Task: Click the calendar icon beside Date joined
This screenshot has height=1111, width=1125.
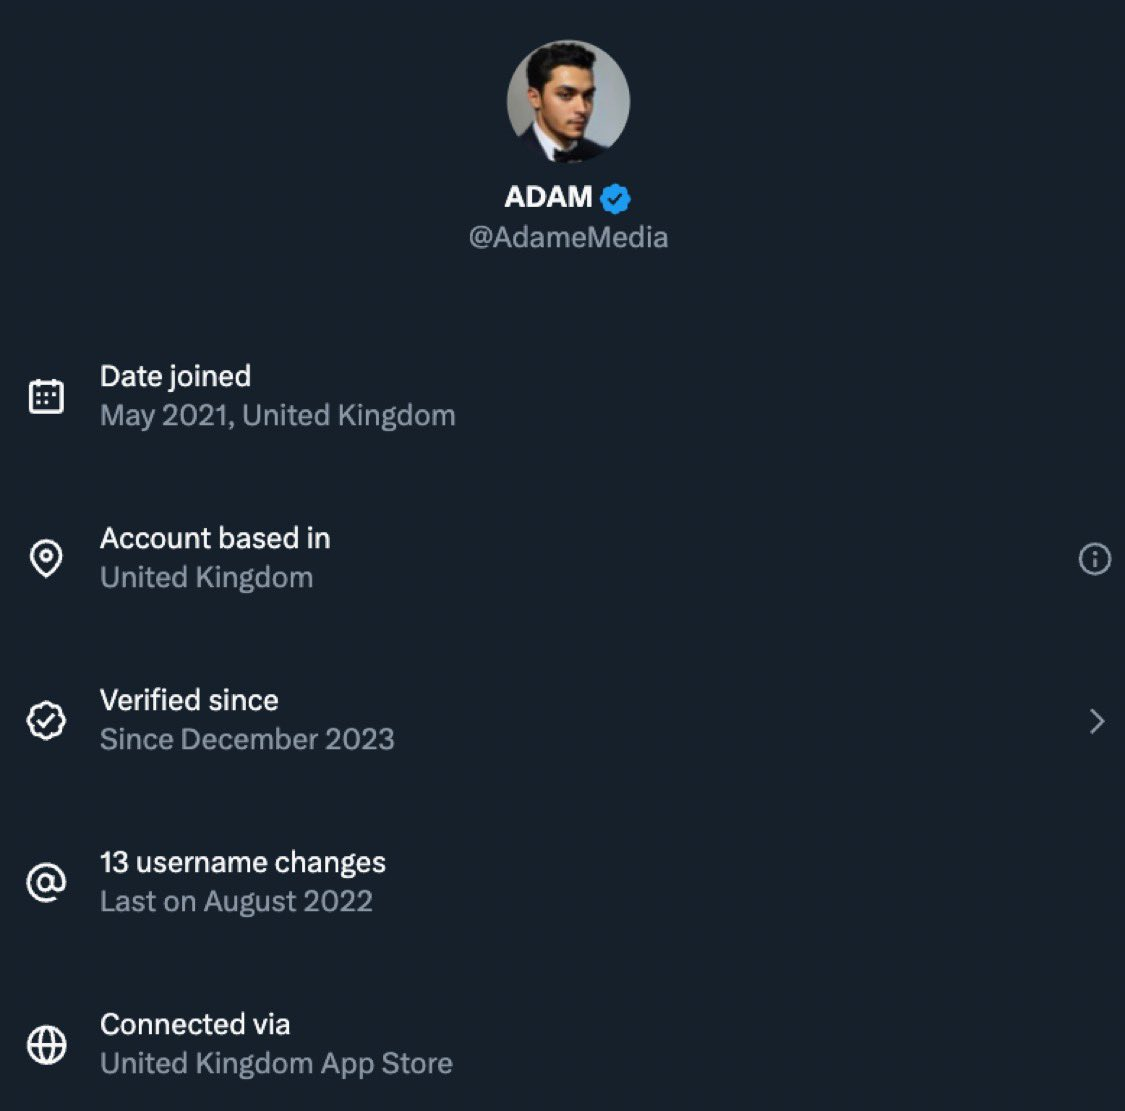Action: tap(46, 396)
